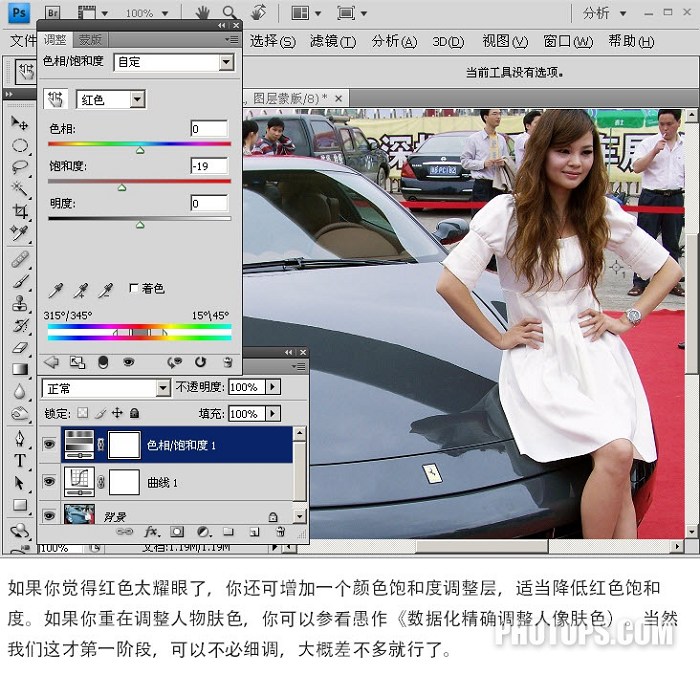Select the Elliptical Marquee tool

click(x=20, y=146)
